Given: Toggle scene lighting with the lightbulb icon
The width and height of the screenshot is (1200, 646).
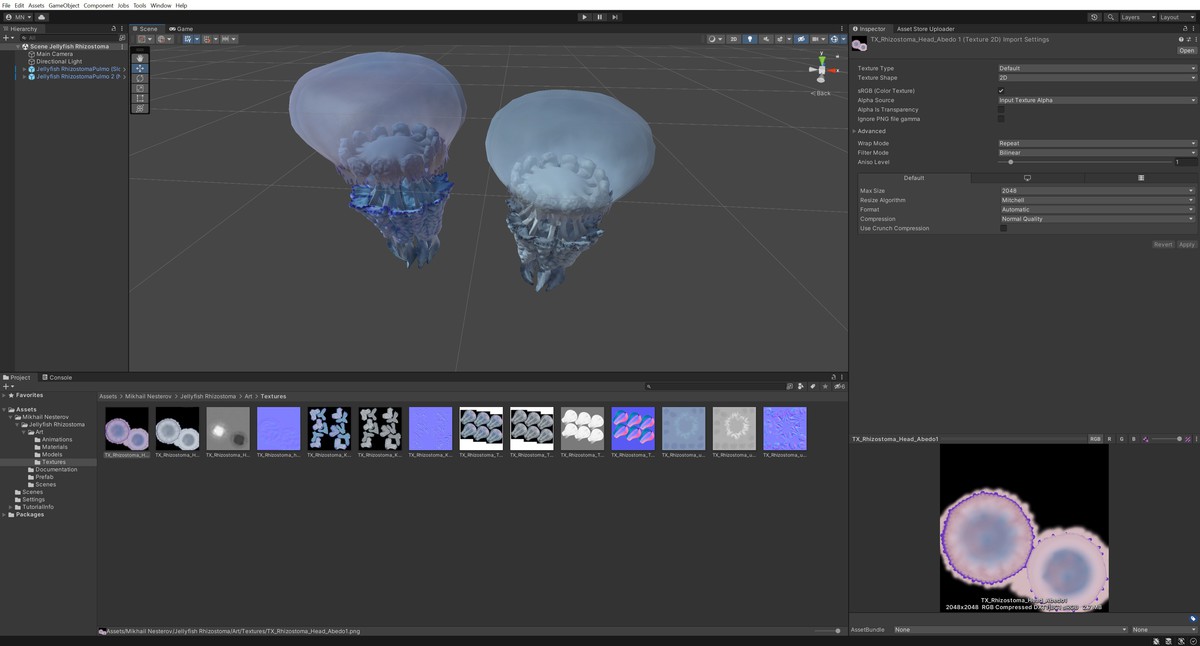Looking at the screenshot, I should [x=750, y=39].
